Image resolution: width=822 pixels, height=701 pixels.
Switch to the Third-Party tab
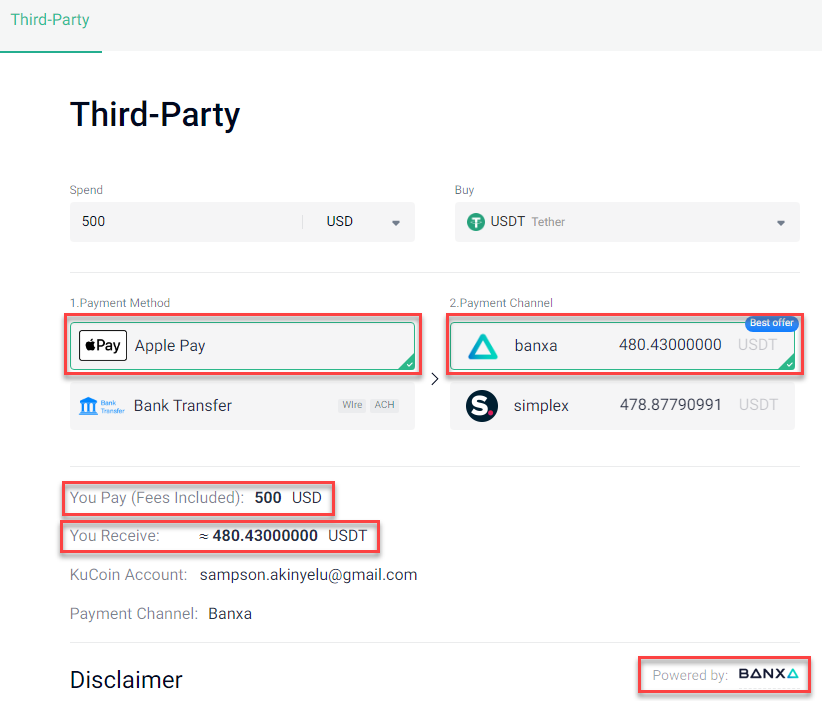50,20
